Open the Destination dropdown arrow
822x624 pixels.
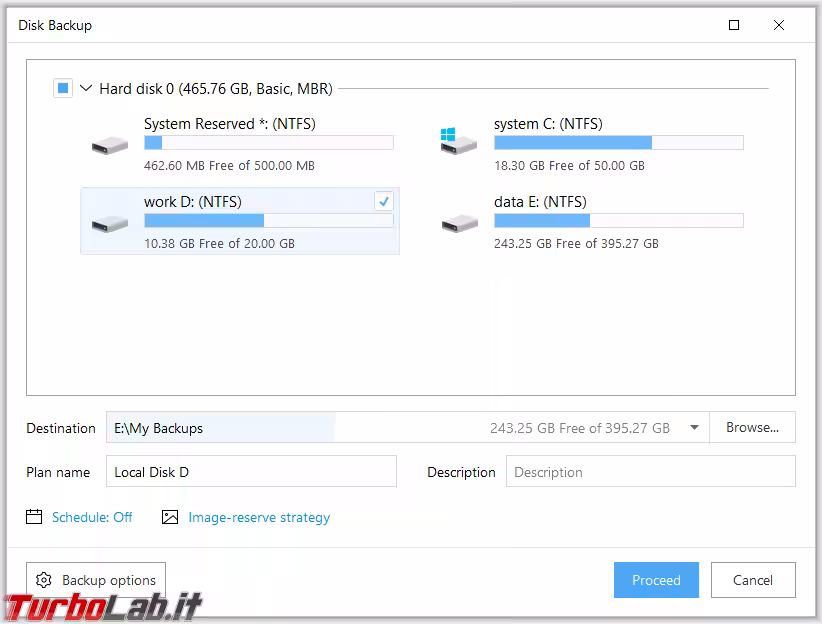point(694,428)
